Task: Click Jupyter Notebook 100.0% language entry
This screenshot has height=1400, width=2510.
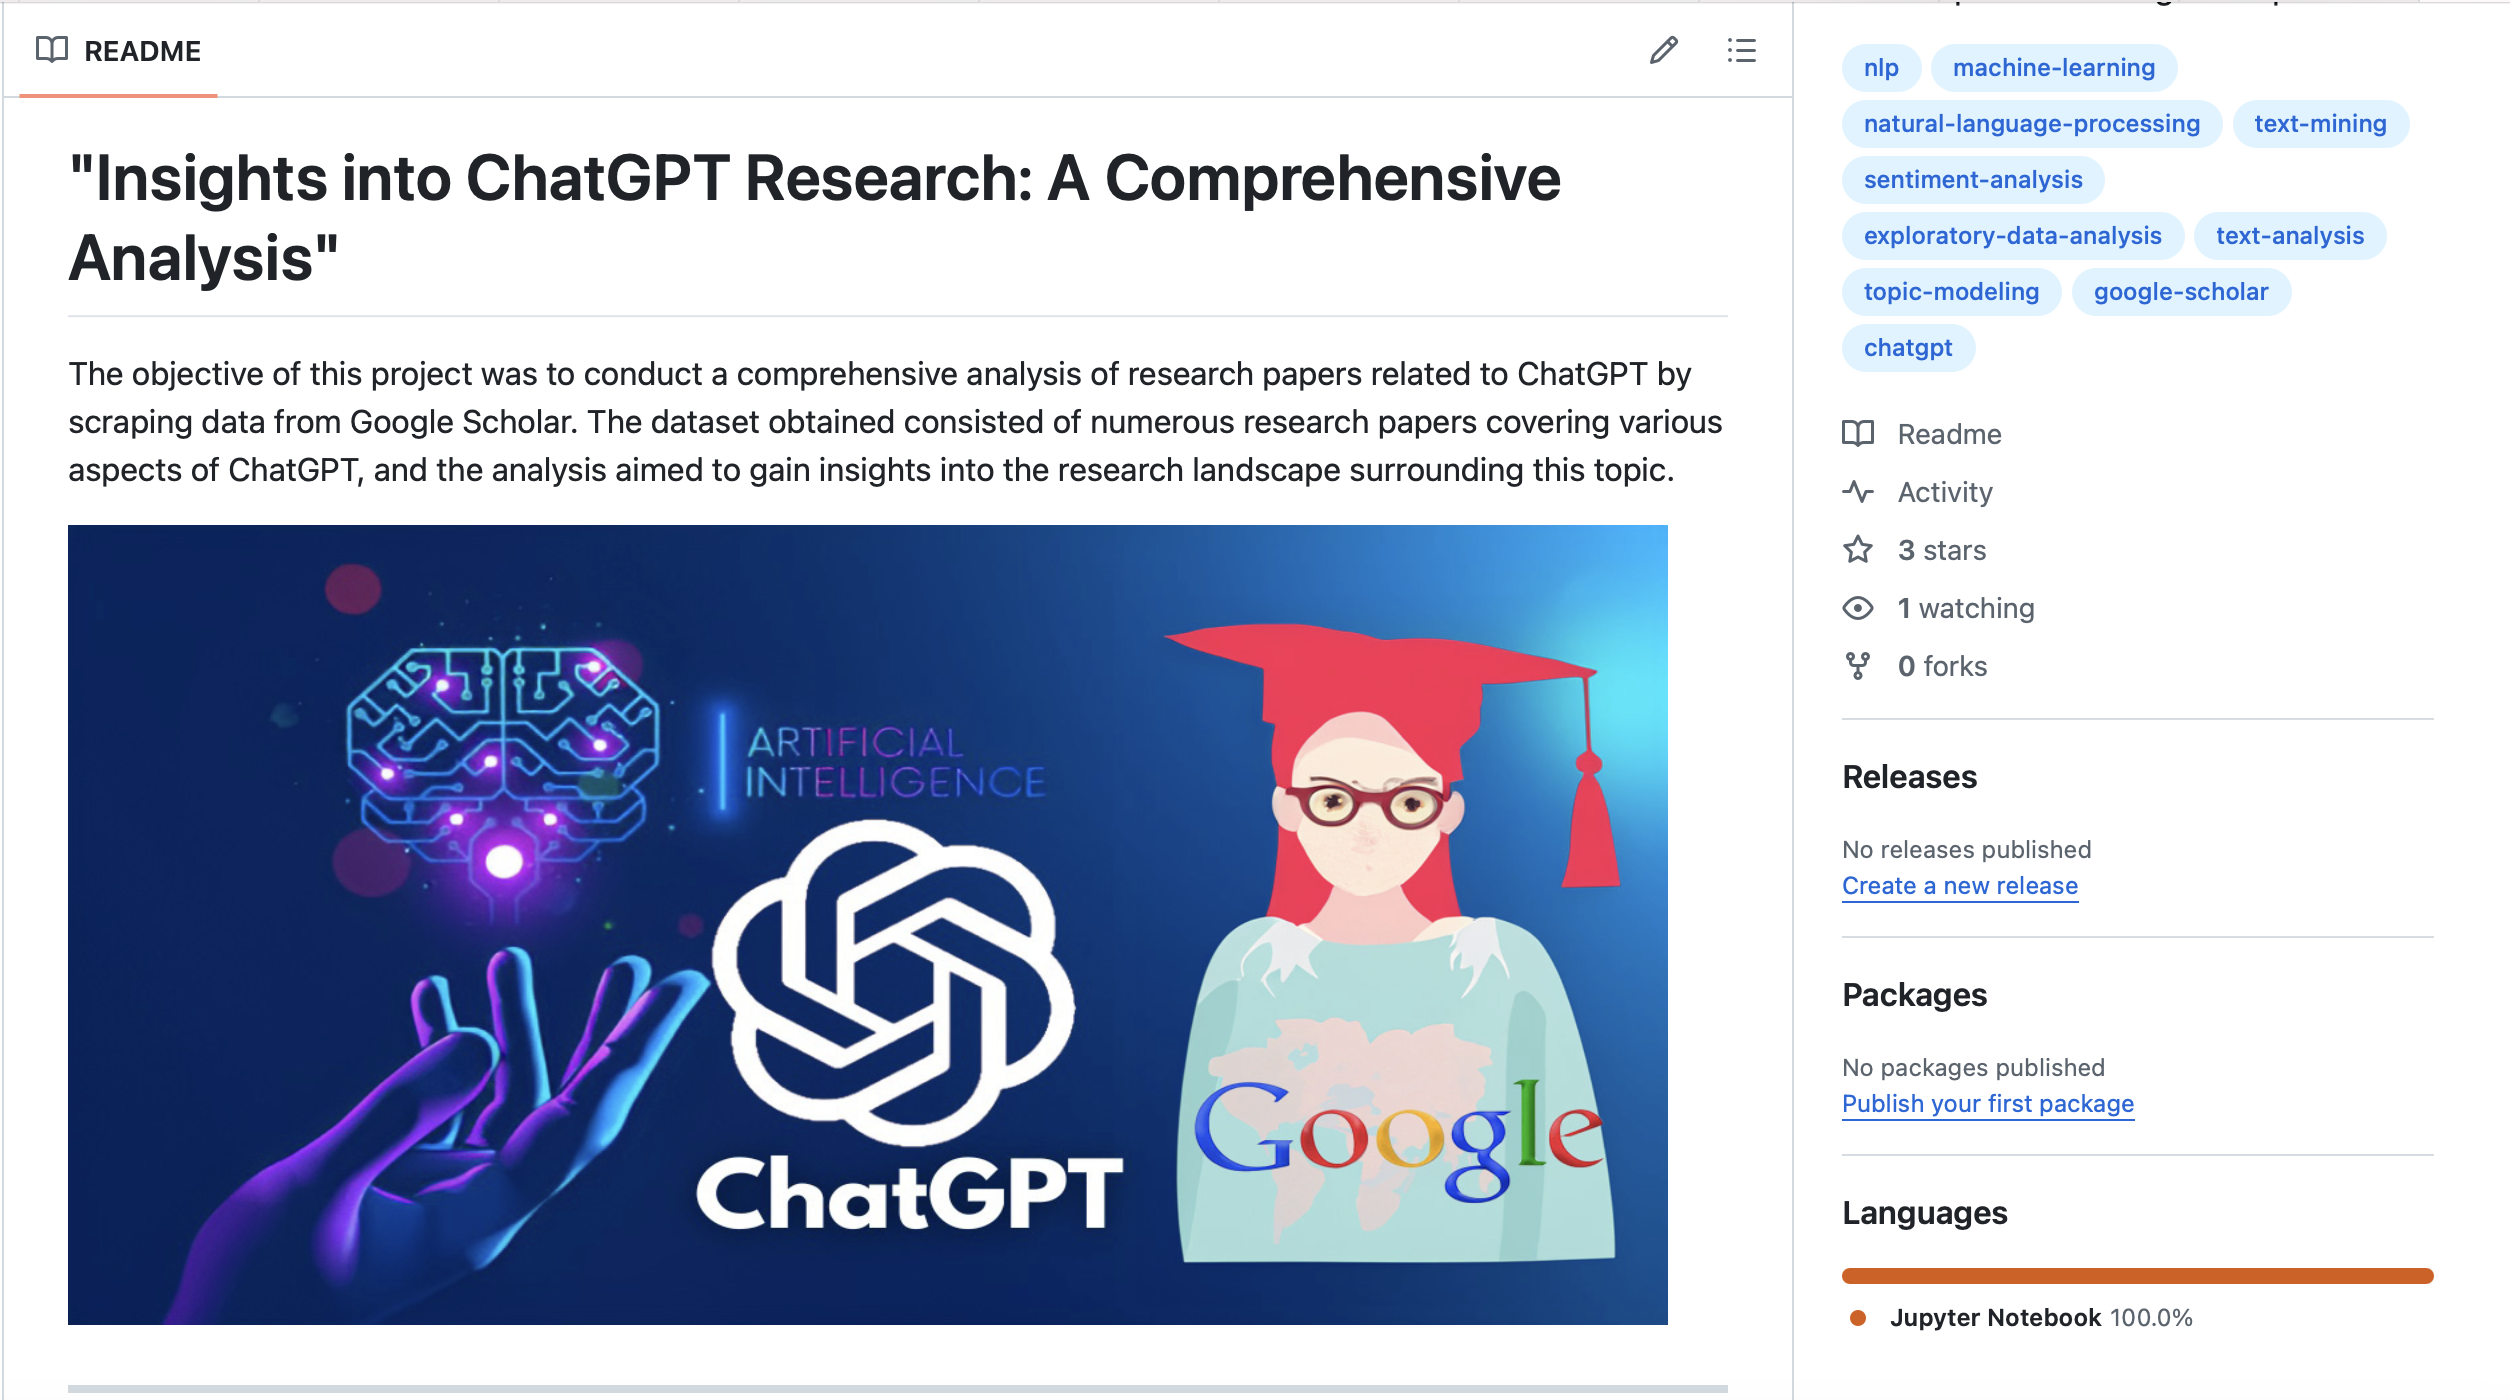Action: coord(2021,1318)
